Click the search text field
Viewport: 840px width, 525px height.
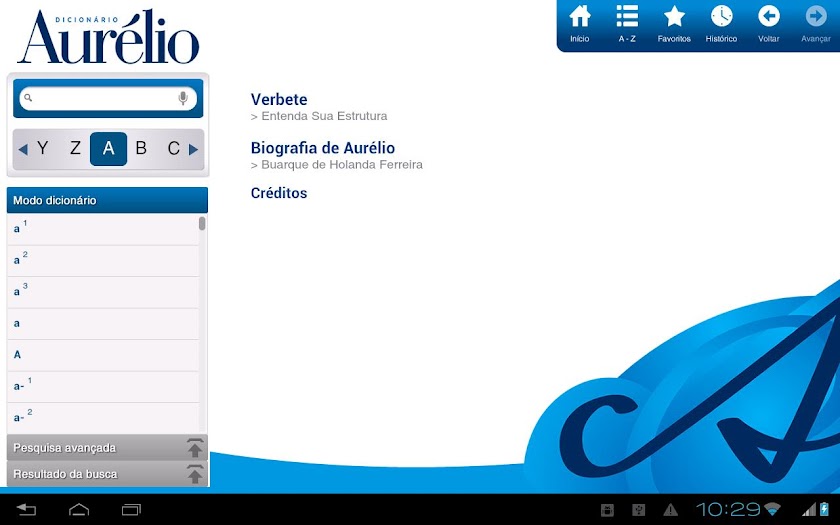pos(108,99)
